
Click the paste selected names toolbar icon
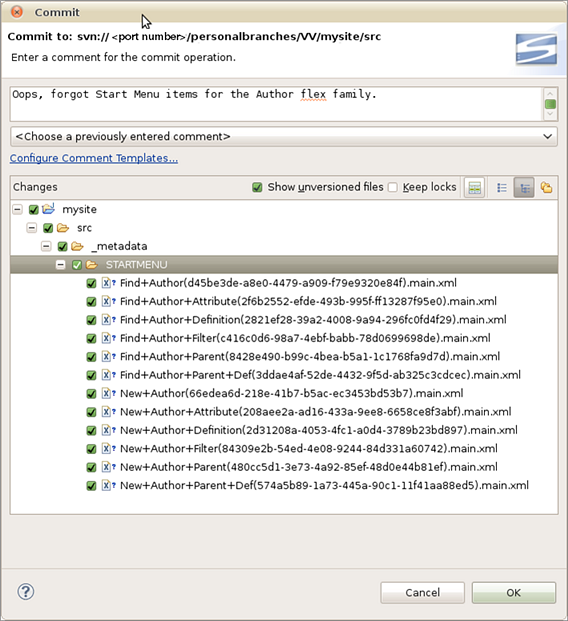point(475,187)
